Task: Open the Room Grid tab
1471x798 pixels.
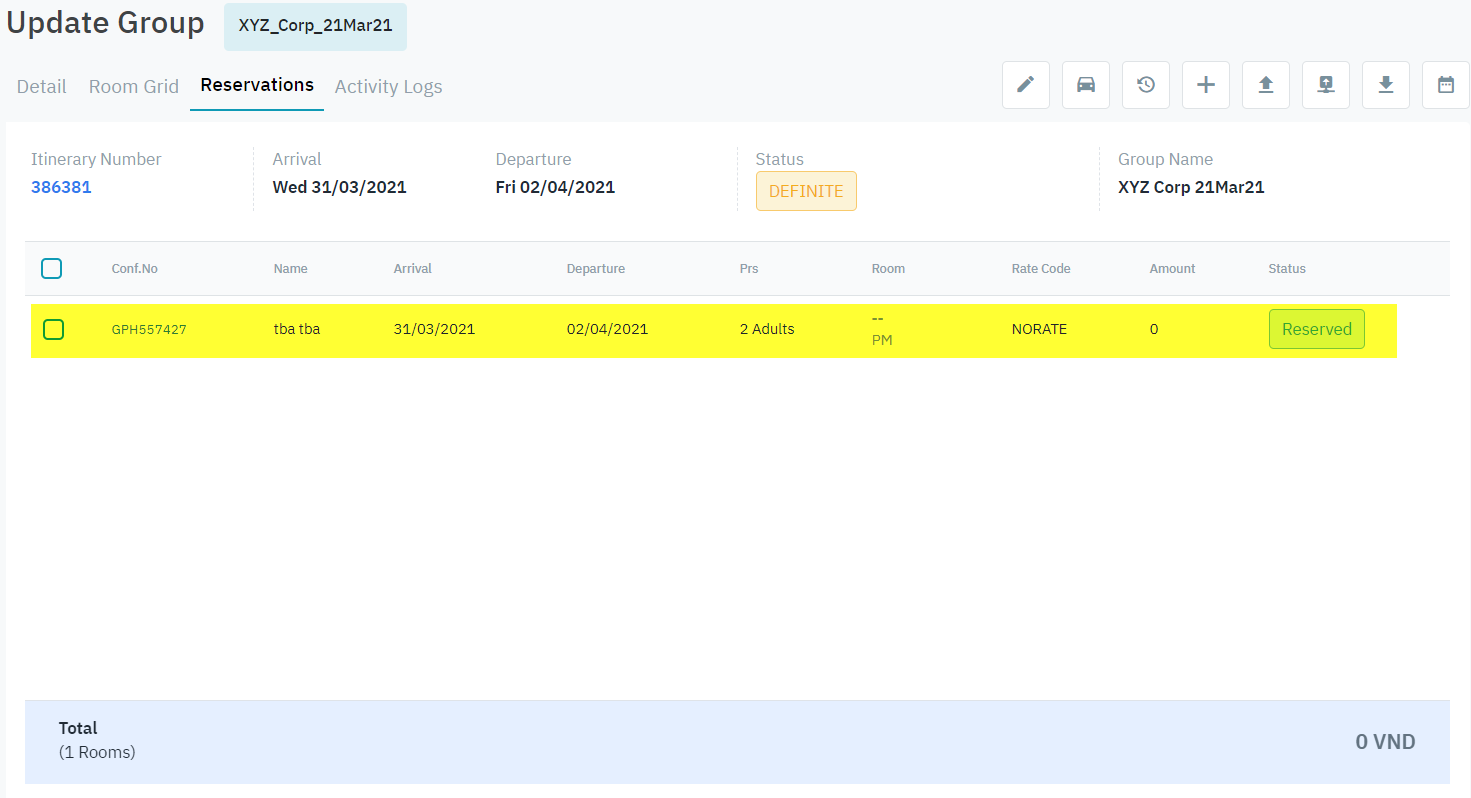Action: [133, 87]
